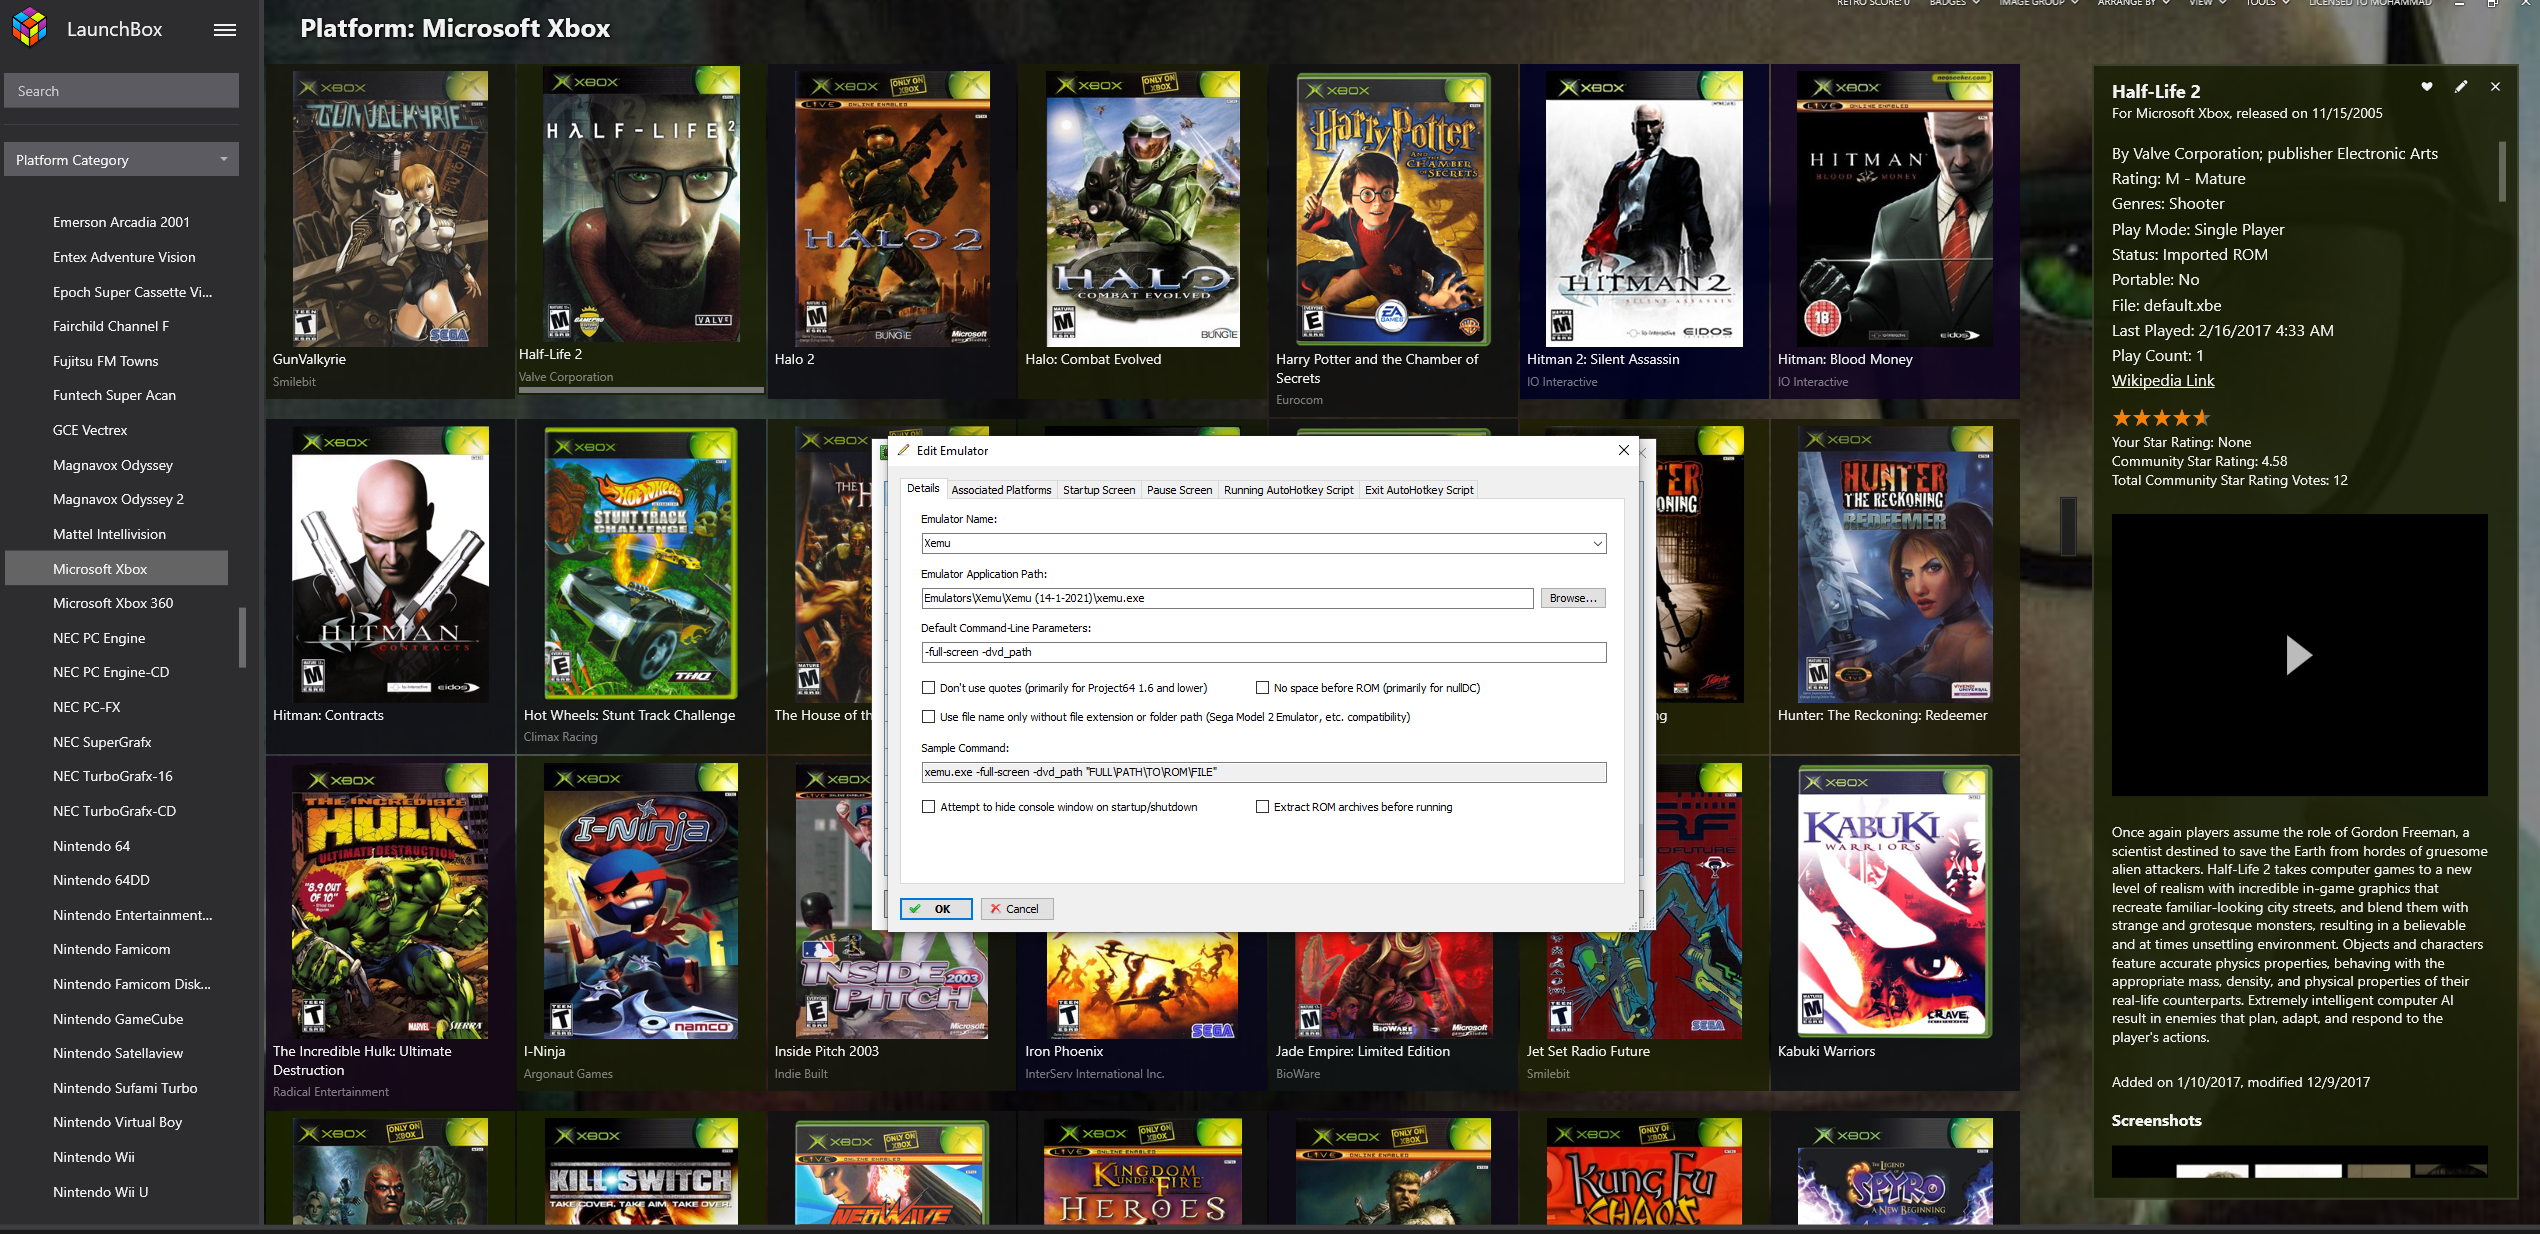
Task: Click the community star rating stars
Action: [2160, 418]
